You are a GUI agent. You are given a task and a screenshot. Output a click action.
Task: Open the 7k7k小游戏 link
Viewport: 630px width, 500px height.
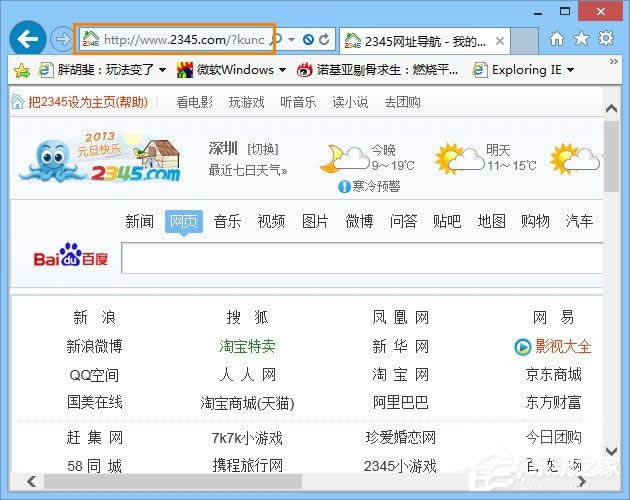pos(247,438)
